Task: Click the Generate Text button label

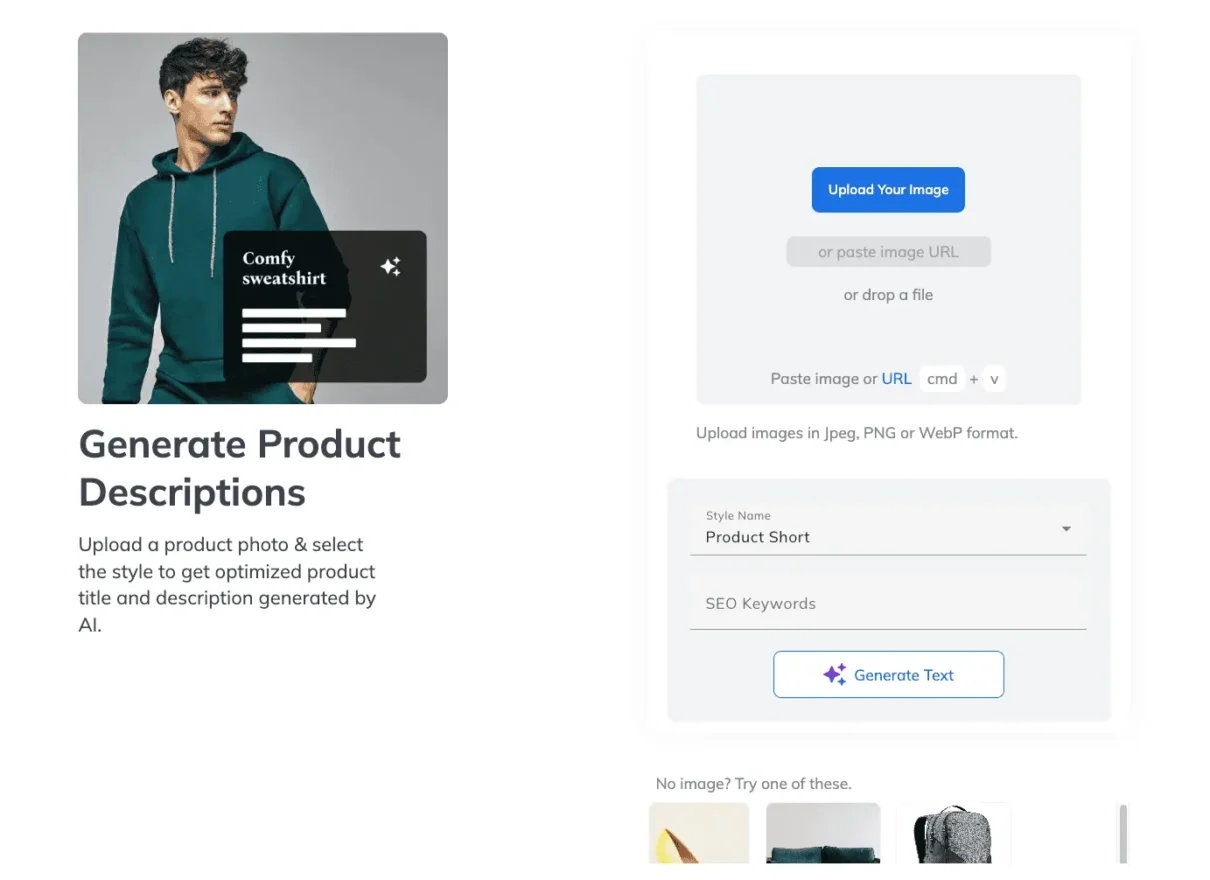Action: pos(904,675)
